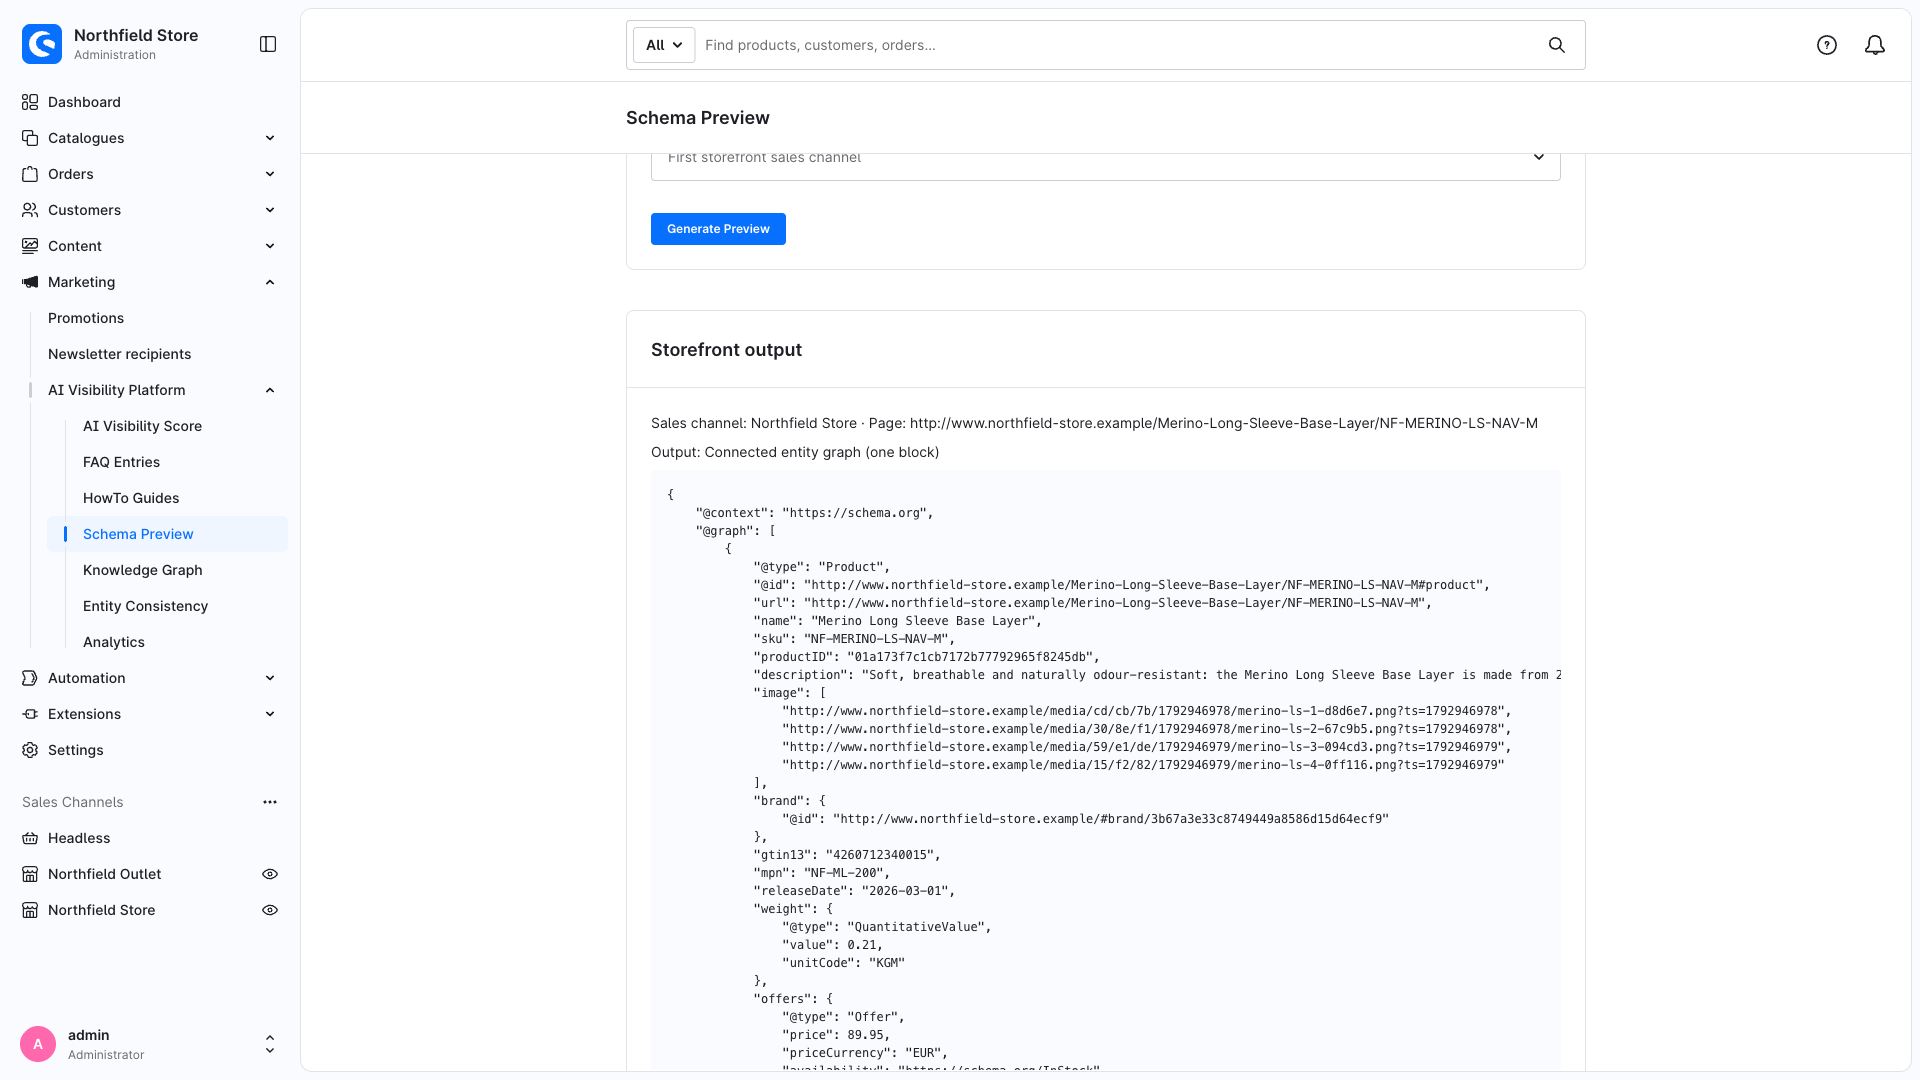The height and width of the screenshot is (1080, 1920).
Task: Open Knowledge Graph page
Action: pos(143,570)
